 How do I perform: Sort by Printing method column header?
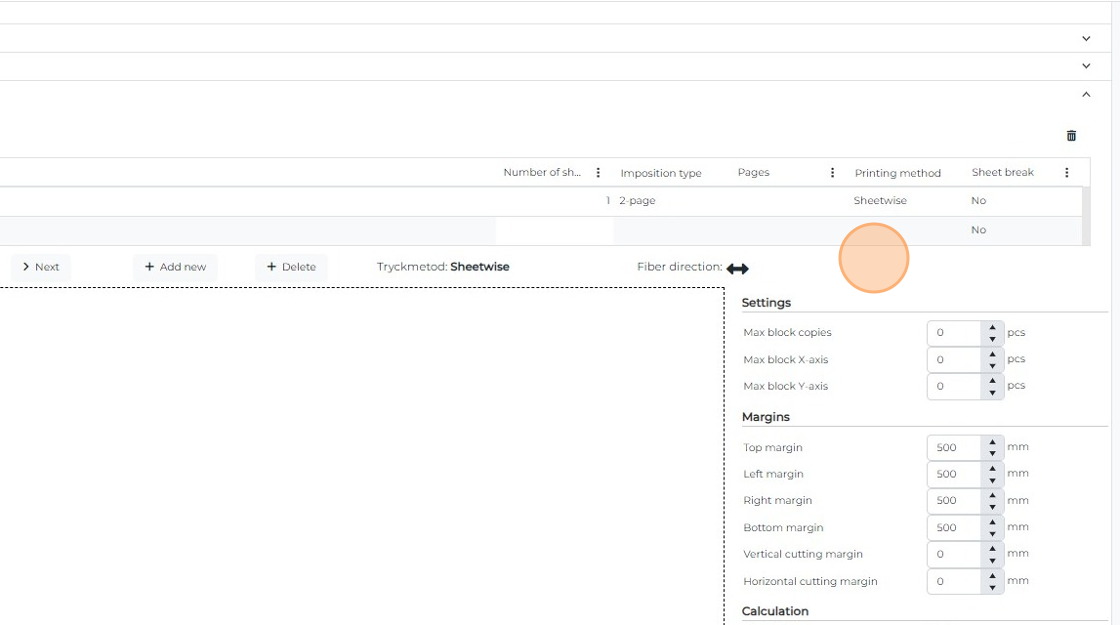897,173
